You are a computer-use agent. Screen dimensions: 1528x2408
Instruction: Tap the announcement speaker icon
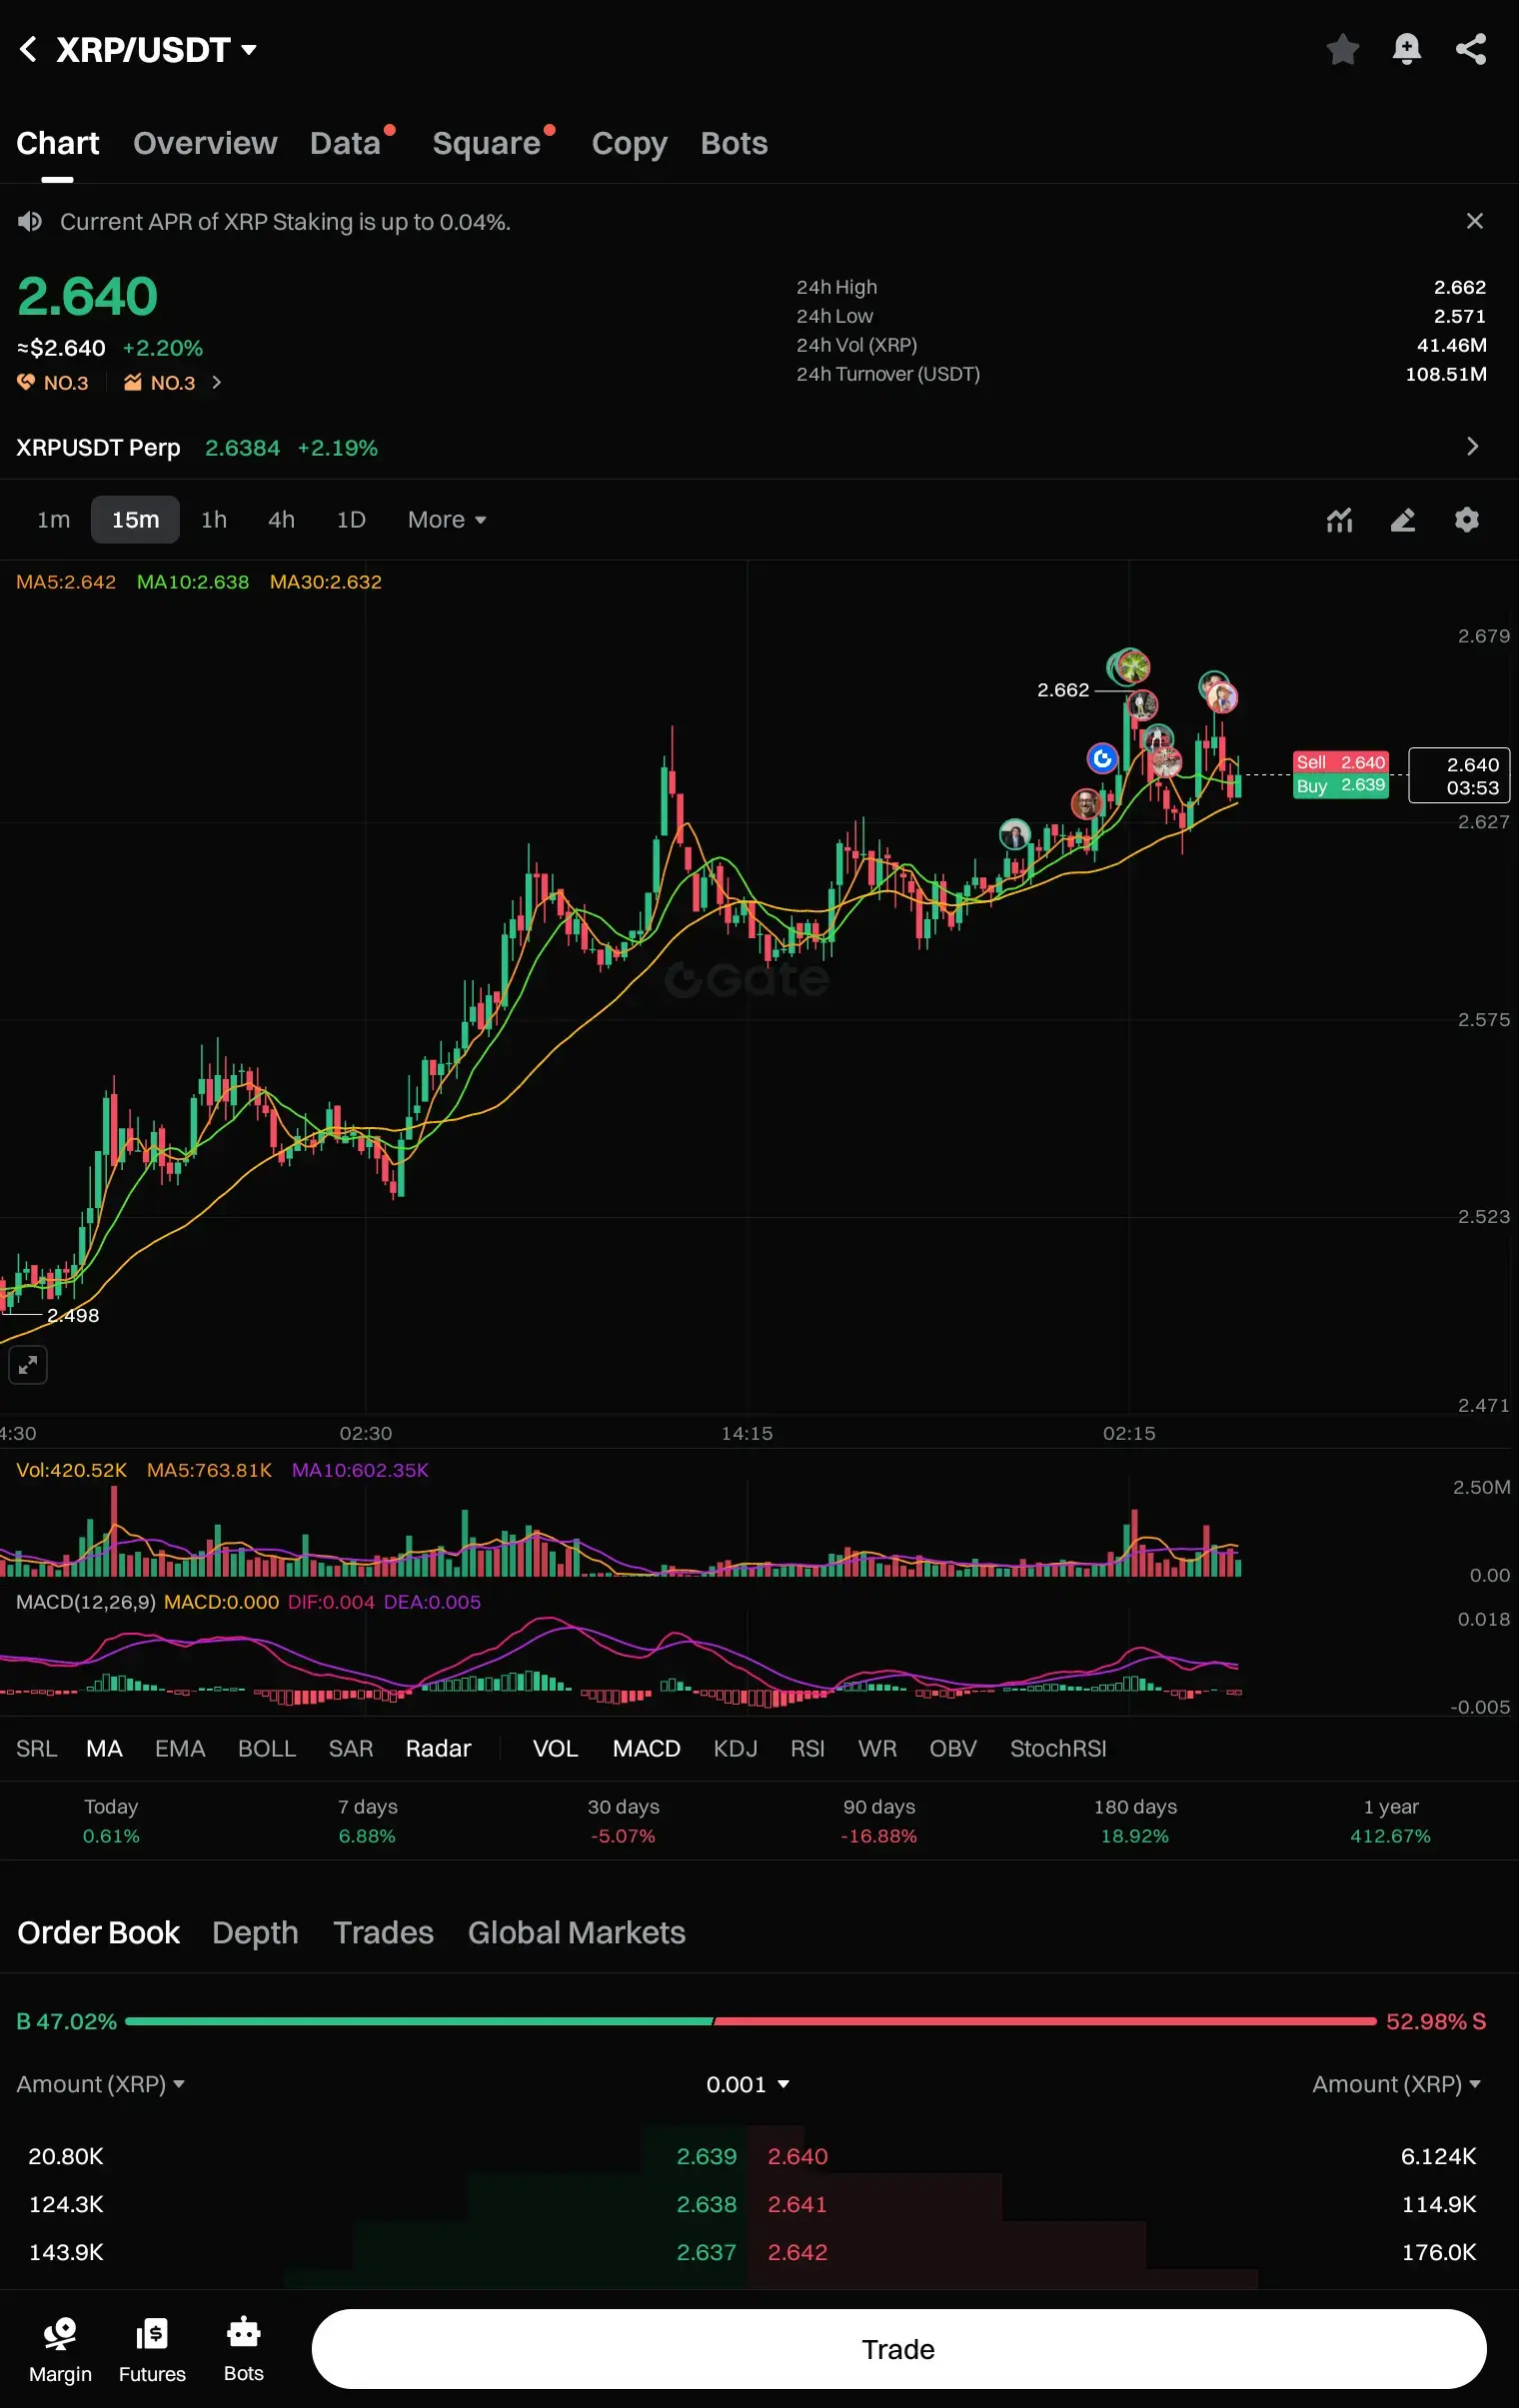pyautogui.click(x=30, y=222)
